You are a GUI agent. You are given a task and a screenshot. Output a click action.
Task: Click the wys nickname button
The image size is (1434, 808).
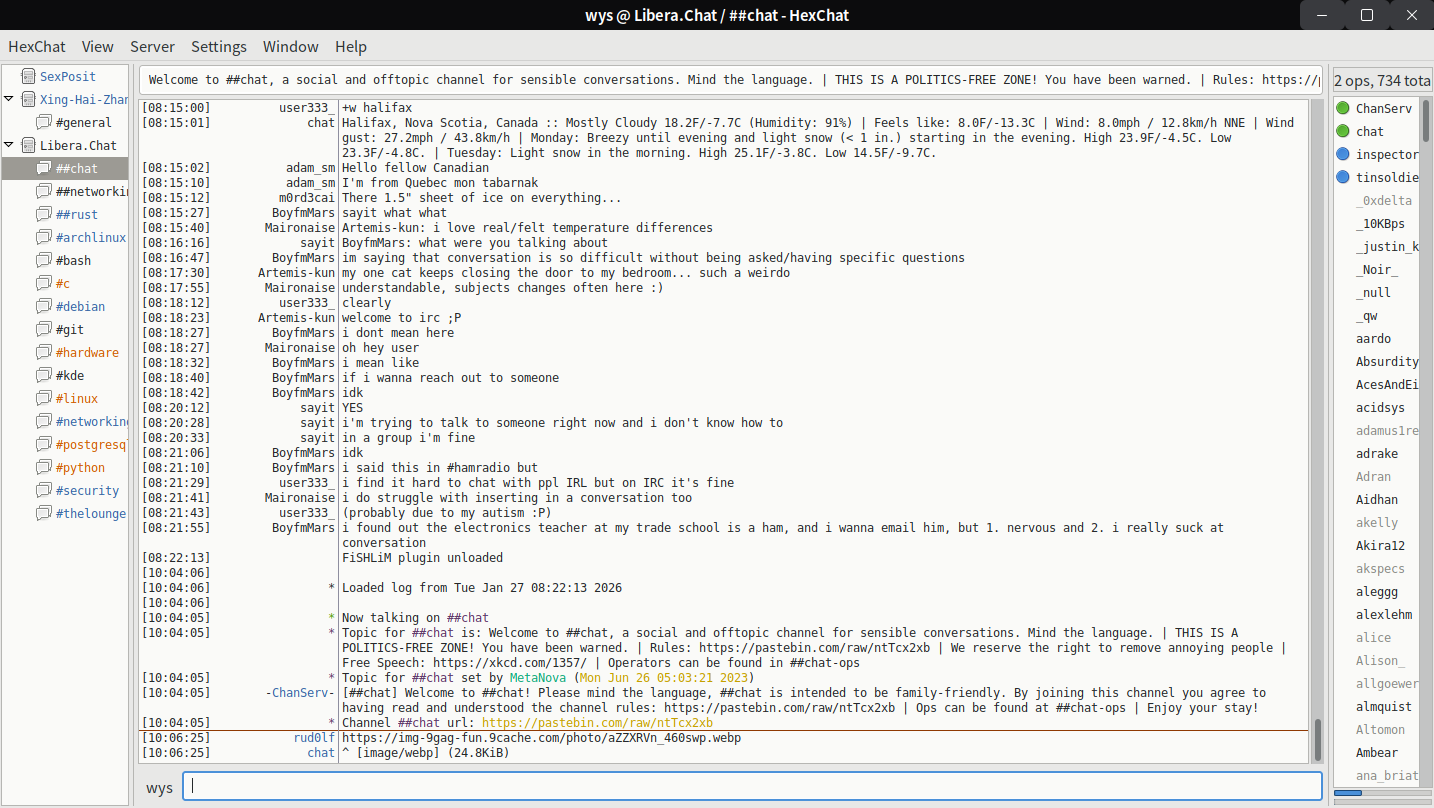click(159, 787)
